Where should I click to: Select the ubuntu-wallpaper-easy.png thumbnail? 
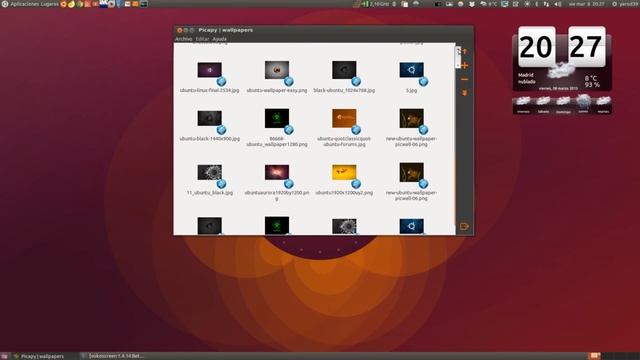(x=277, y=70)
